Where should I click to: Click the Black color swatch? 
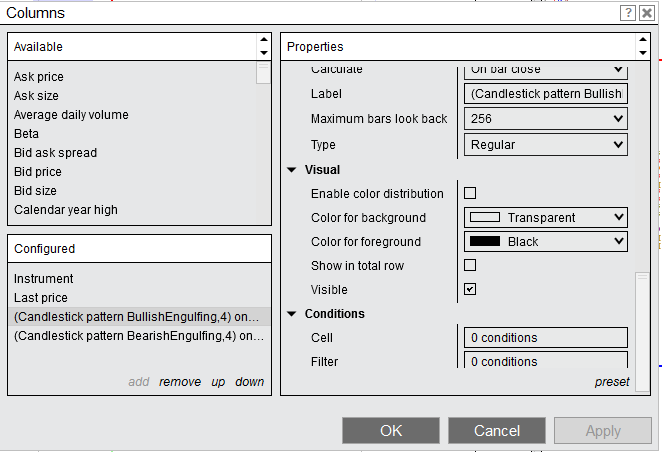click(x=485, y=241)
